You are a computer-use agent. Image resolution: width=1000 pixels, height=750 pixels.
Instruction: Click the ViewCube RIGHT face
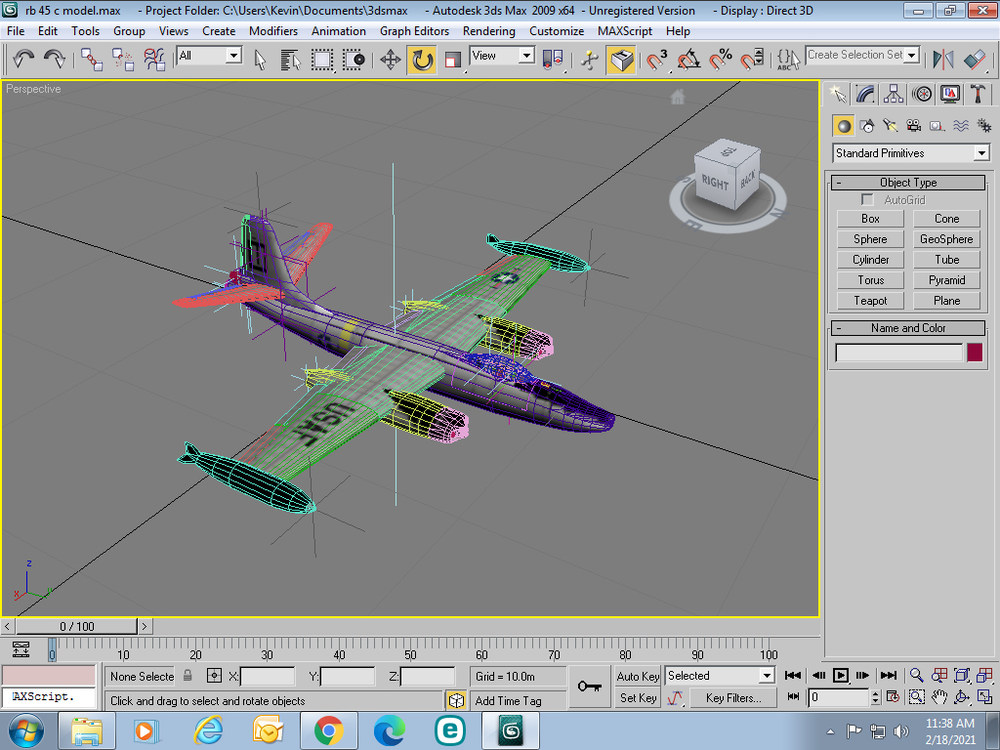pyautogui.click(x=715, y=182)
